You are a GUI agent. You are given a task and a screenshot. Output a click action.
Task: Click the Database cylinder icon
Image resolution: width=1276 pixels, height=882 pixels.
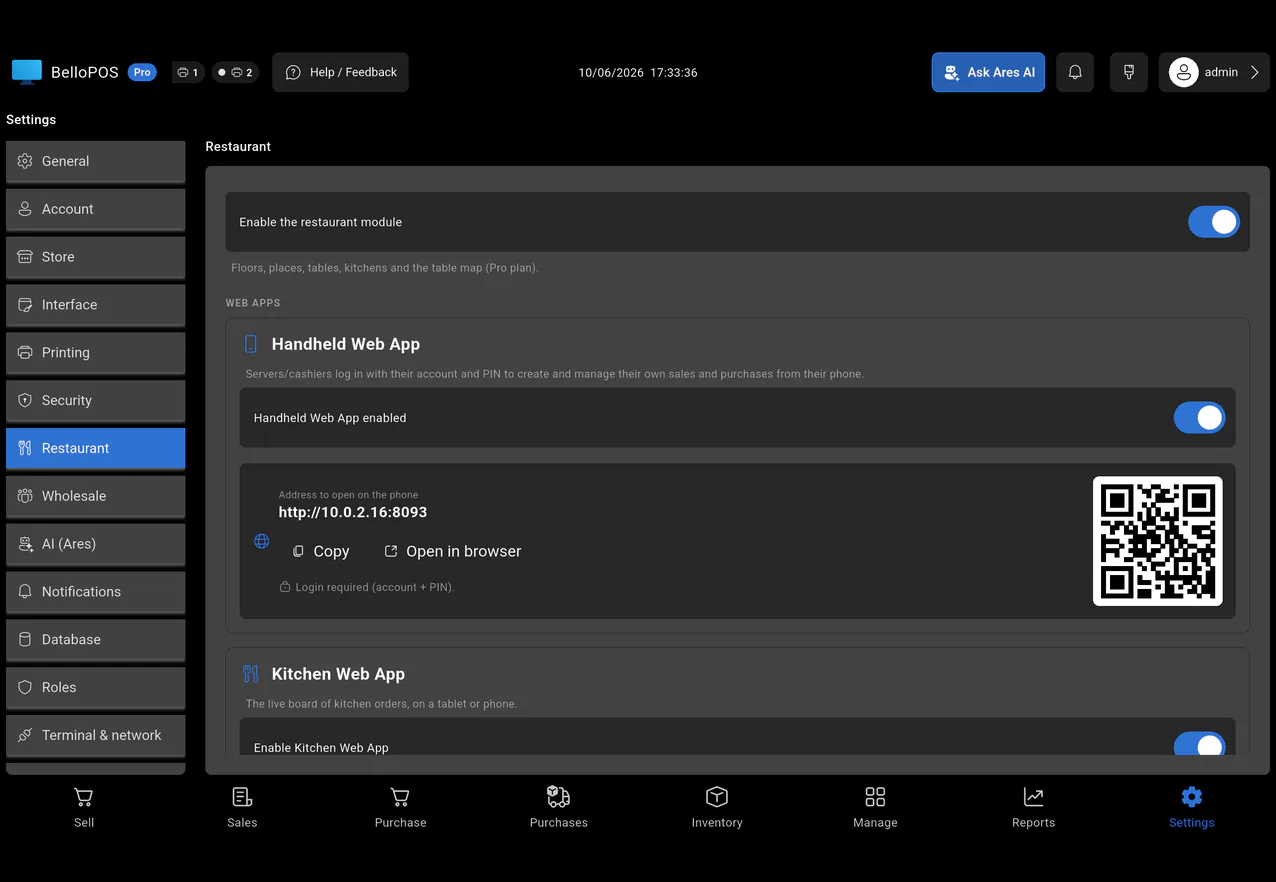coord(25,640)
